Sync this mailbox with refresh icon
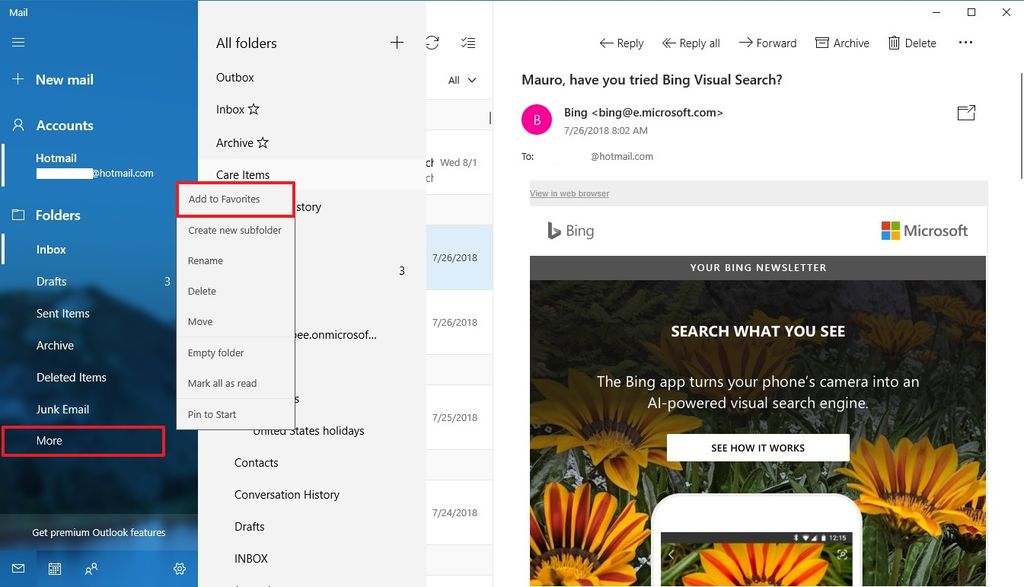Image resolution: width=1024 pixels, height=587 pixels. 432,43
